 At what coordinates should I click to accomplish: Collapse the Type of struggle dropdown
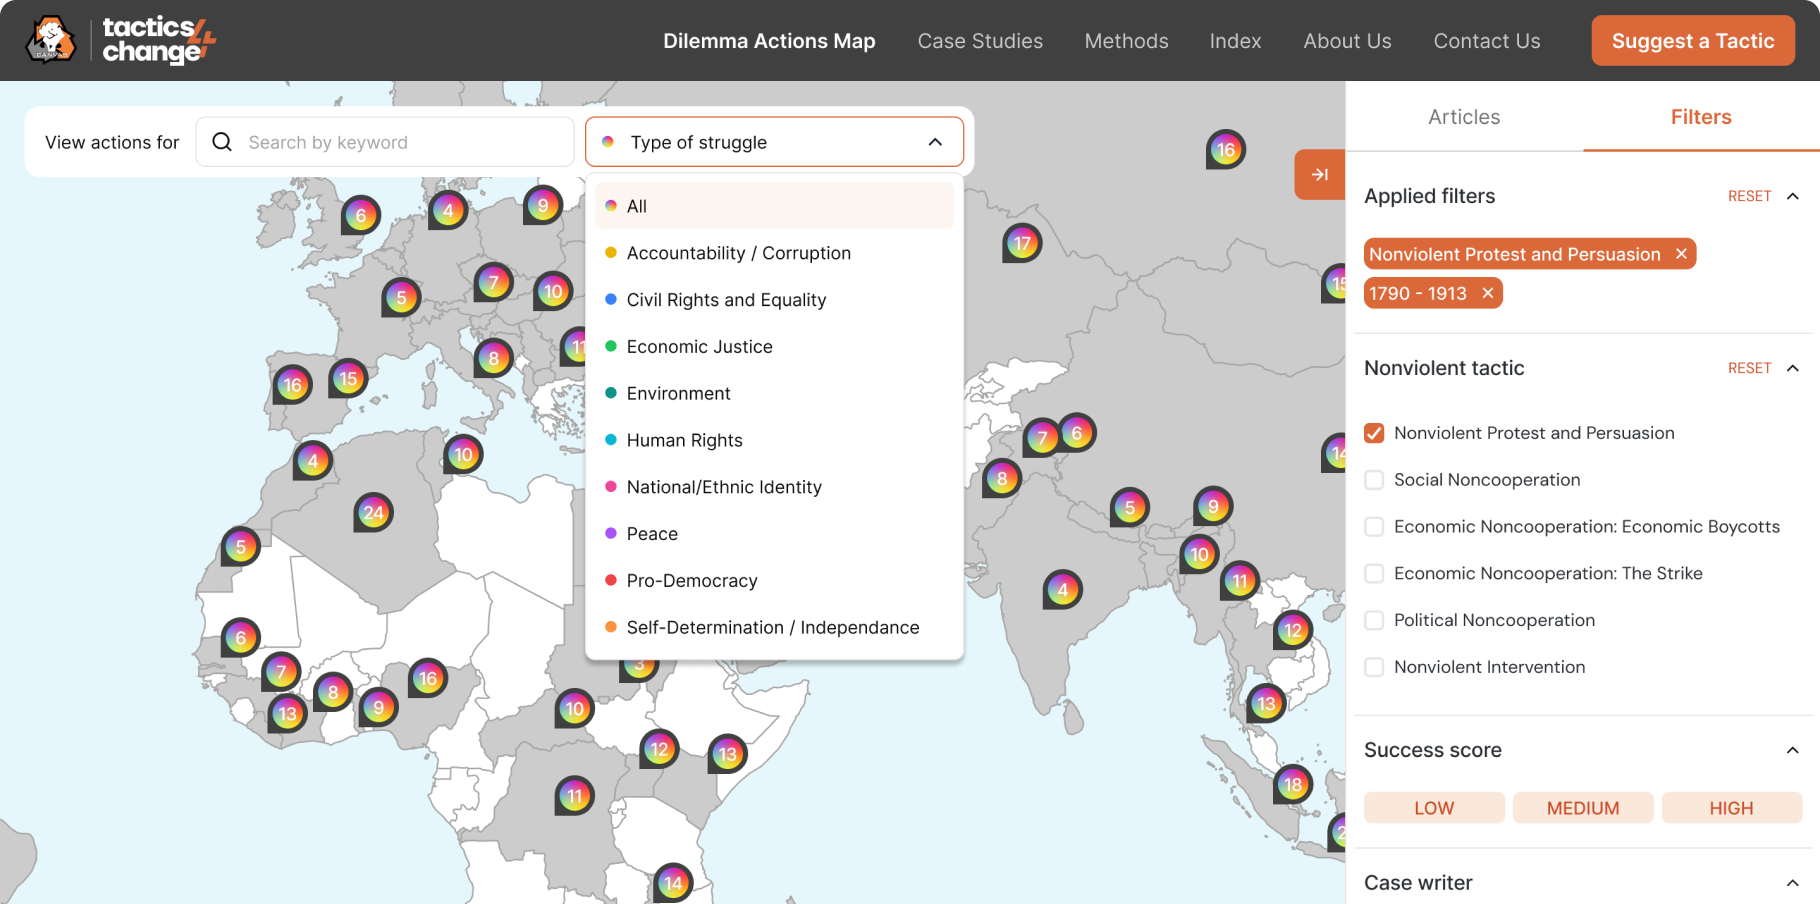pyautogui.click(x=935, y=142)
